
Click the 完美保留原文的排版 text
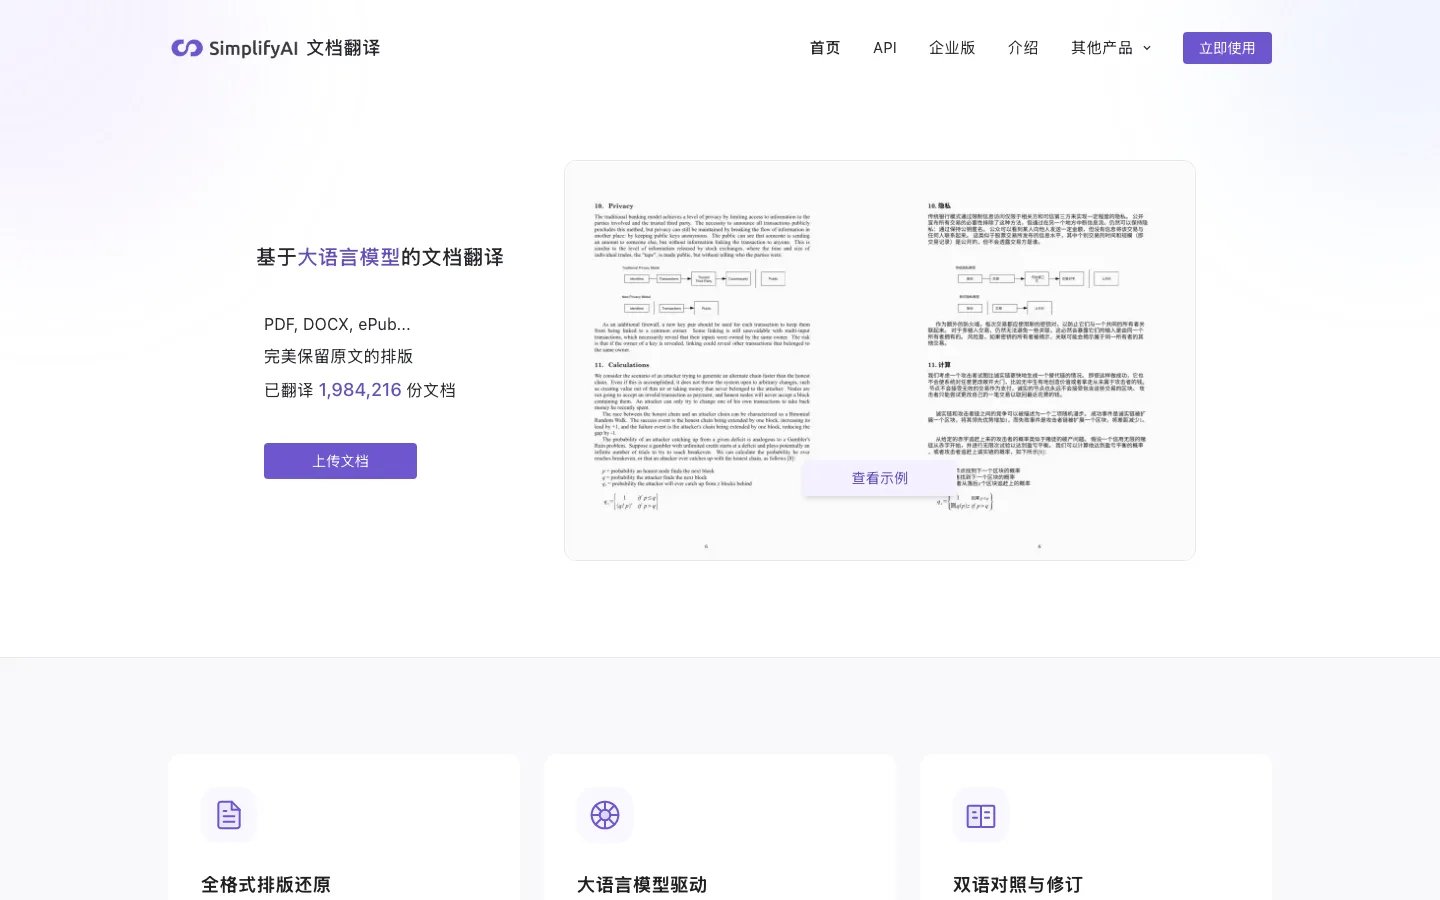click(x=338, y=356)
